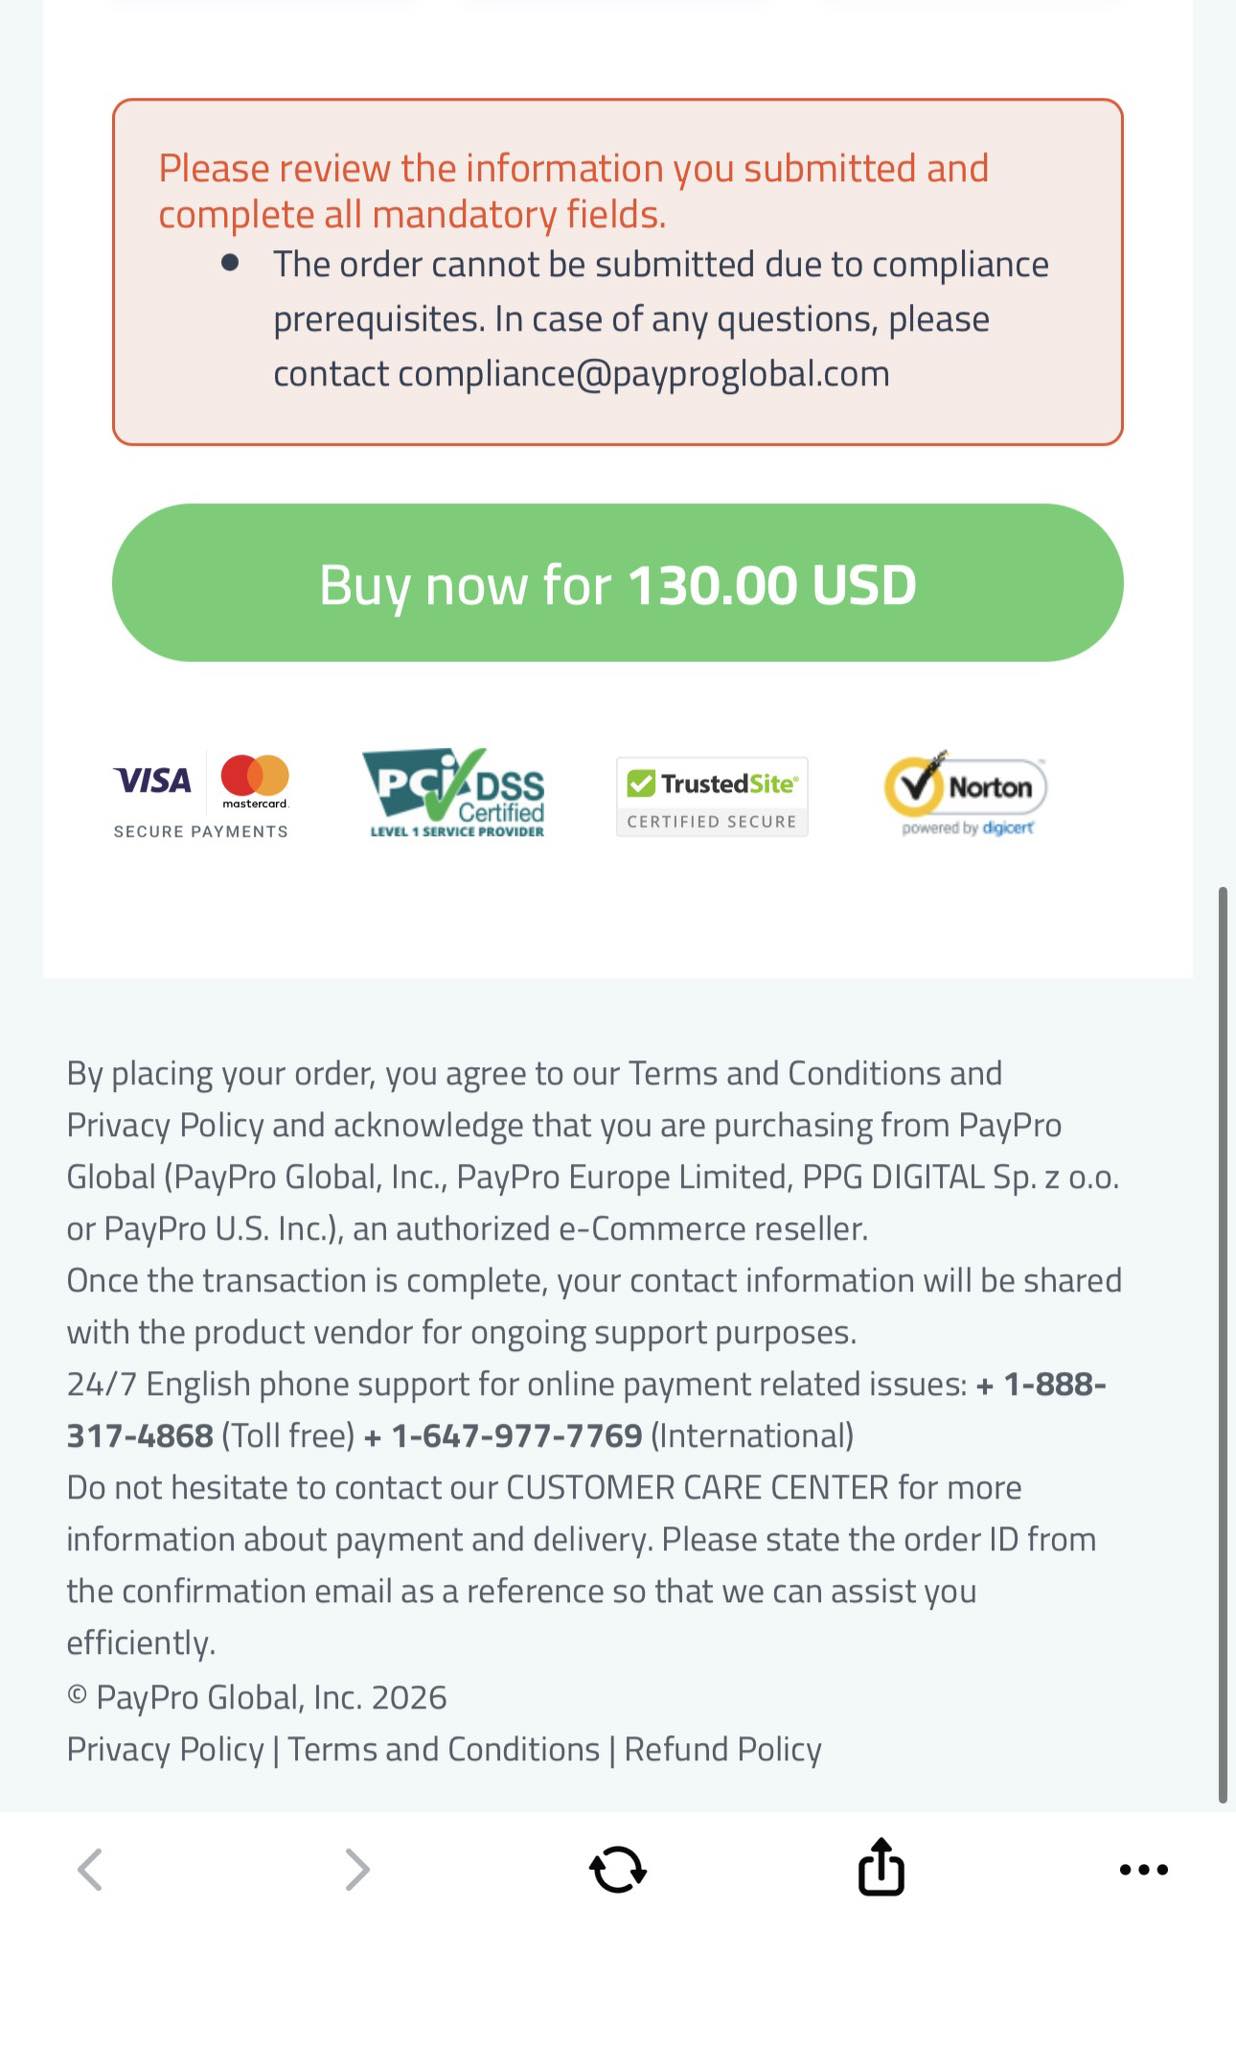
Task: Open the footer Terms and Conditions link
Action: click(443, 1749)
